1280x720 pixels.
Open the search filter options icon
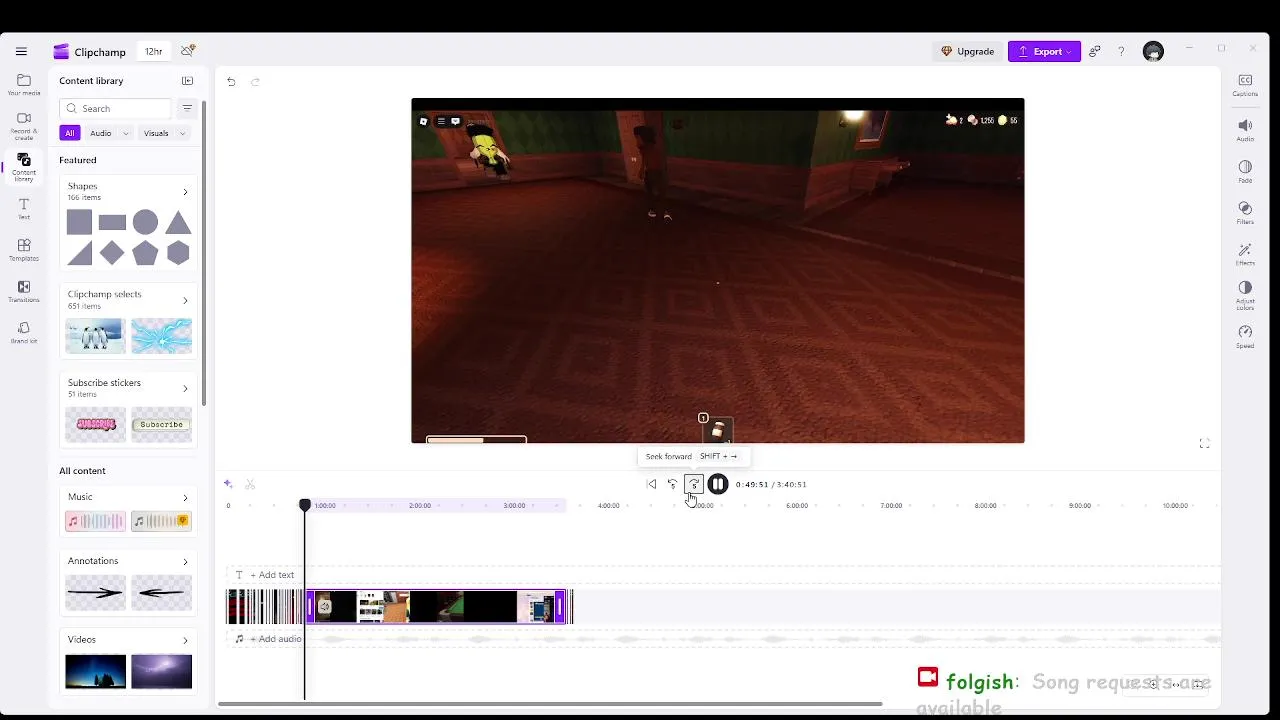(x=187, y=108)
